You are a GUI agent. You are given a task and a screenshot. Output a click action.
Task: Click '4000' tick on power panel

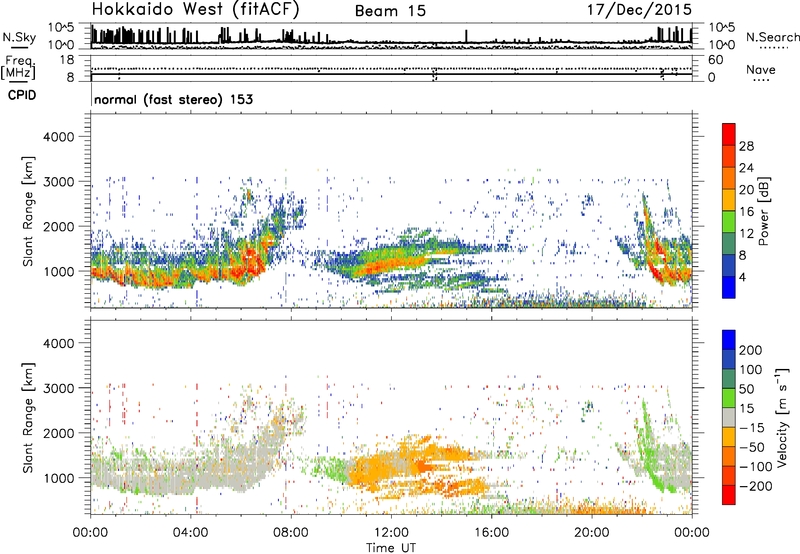[59, 137]
